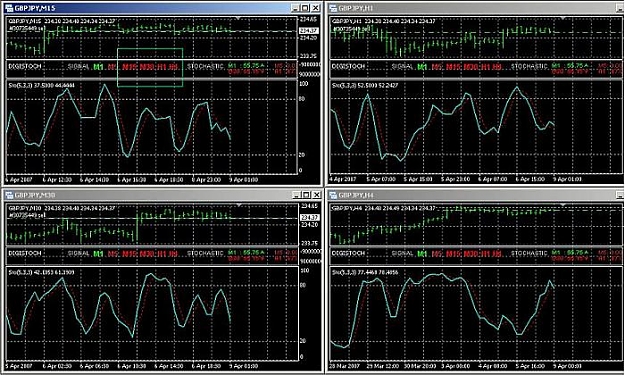
Task: Click the '28 Mar 2007' date label in H4
Action: pyautogui.click(x=344, y=366)
